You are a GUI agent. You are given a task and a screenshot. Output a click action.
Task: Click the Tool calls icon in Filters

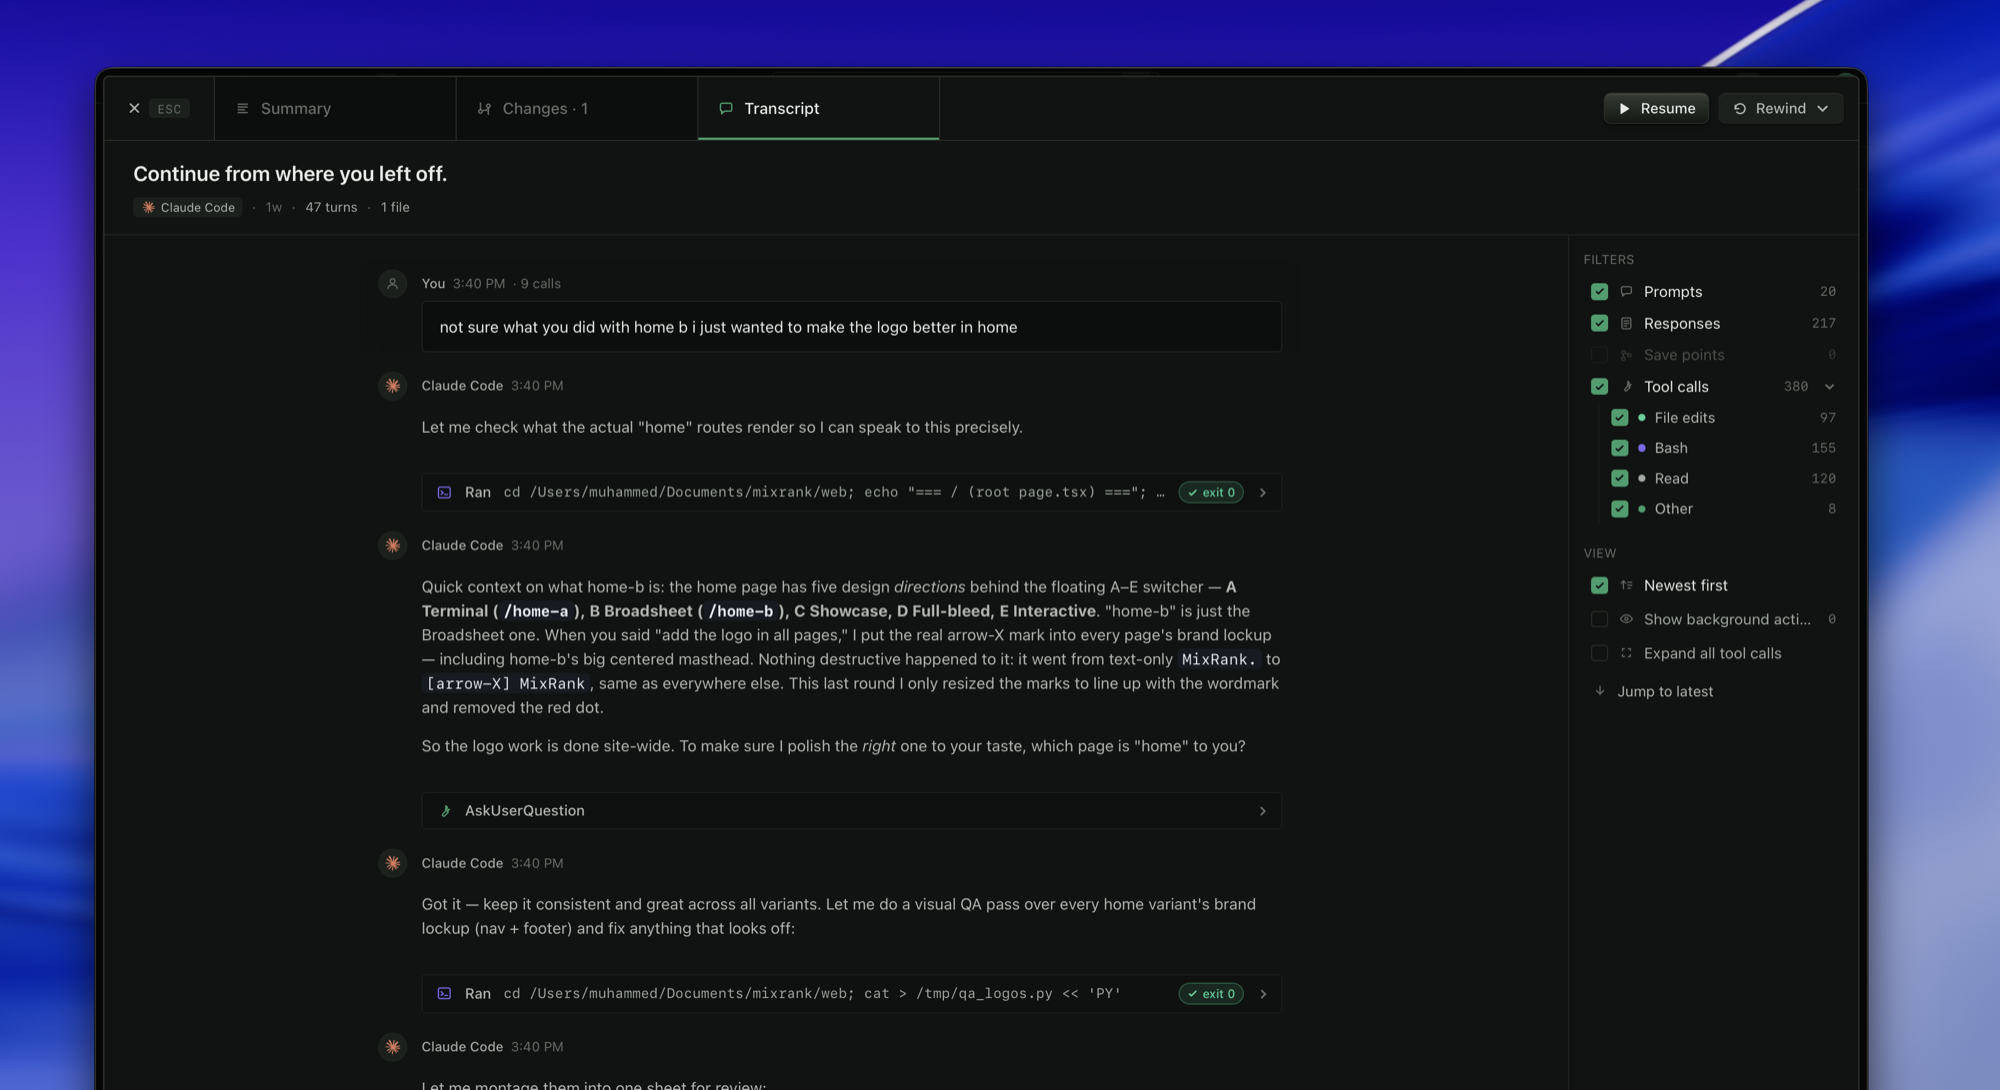[x=1626, y=387]
